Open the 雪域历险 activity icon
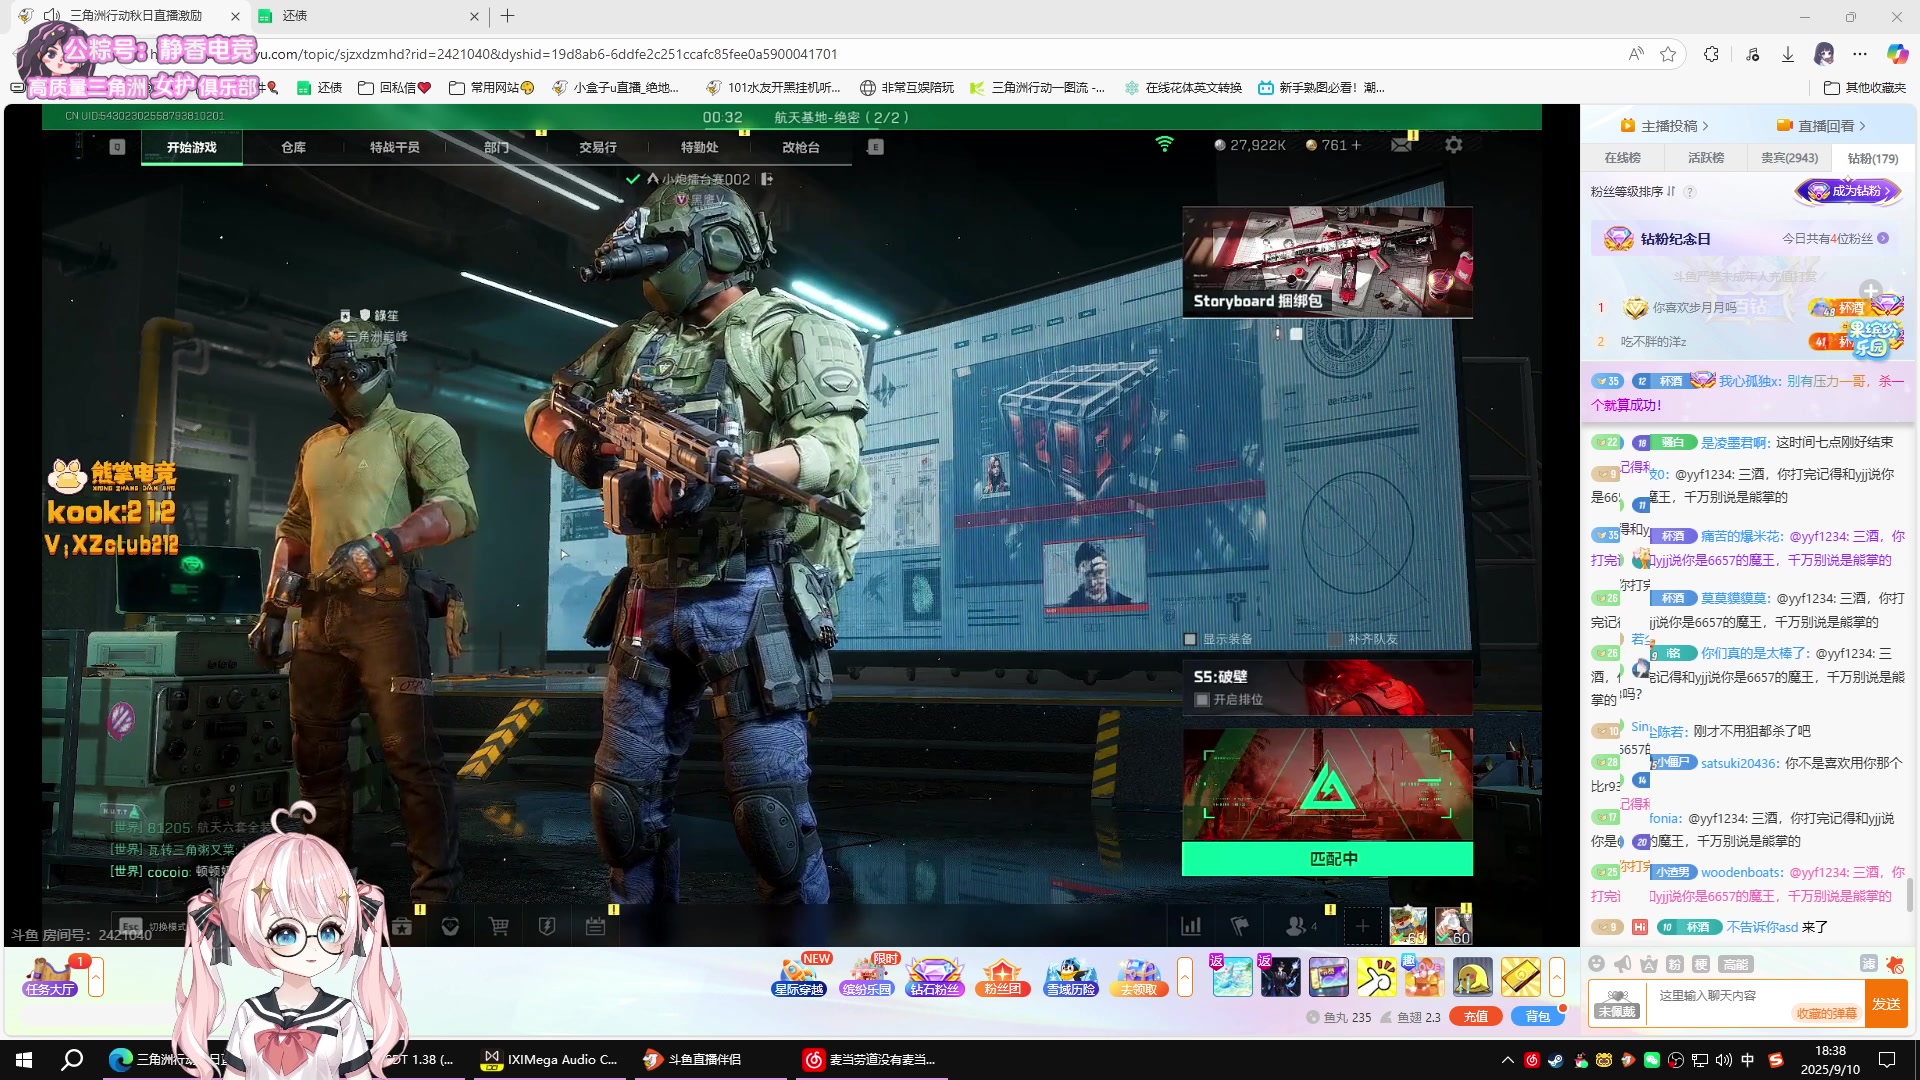The width and height of the screenshot is (1920, 1080). point(1070,977)
